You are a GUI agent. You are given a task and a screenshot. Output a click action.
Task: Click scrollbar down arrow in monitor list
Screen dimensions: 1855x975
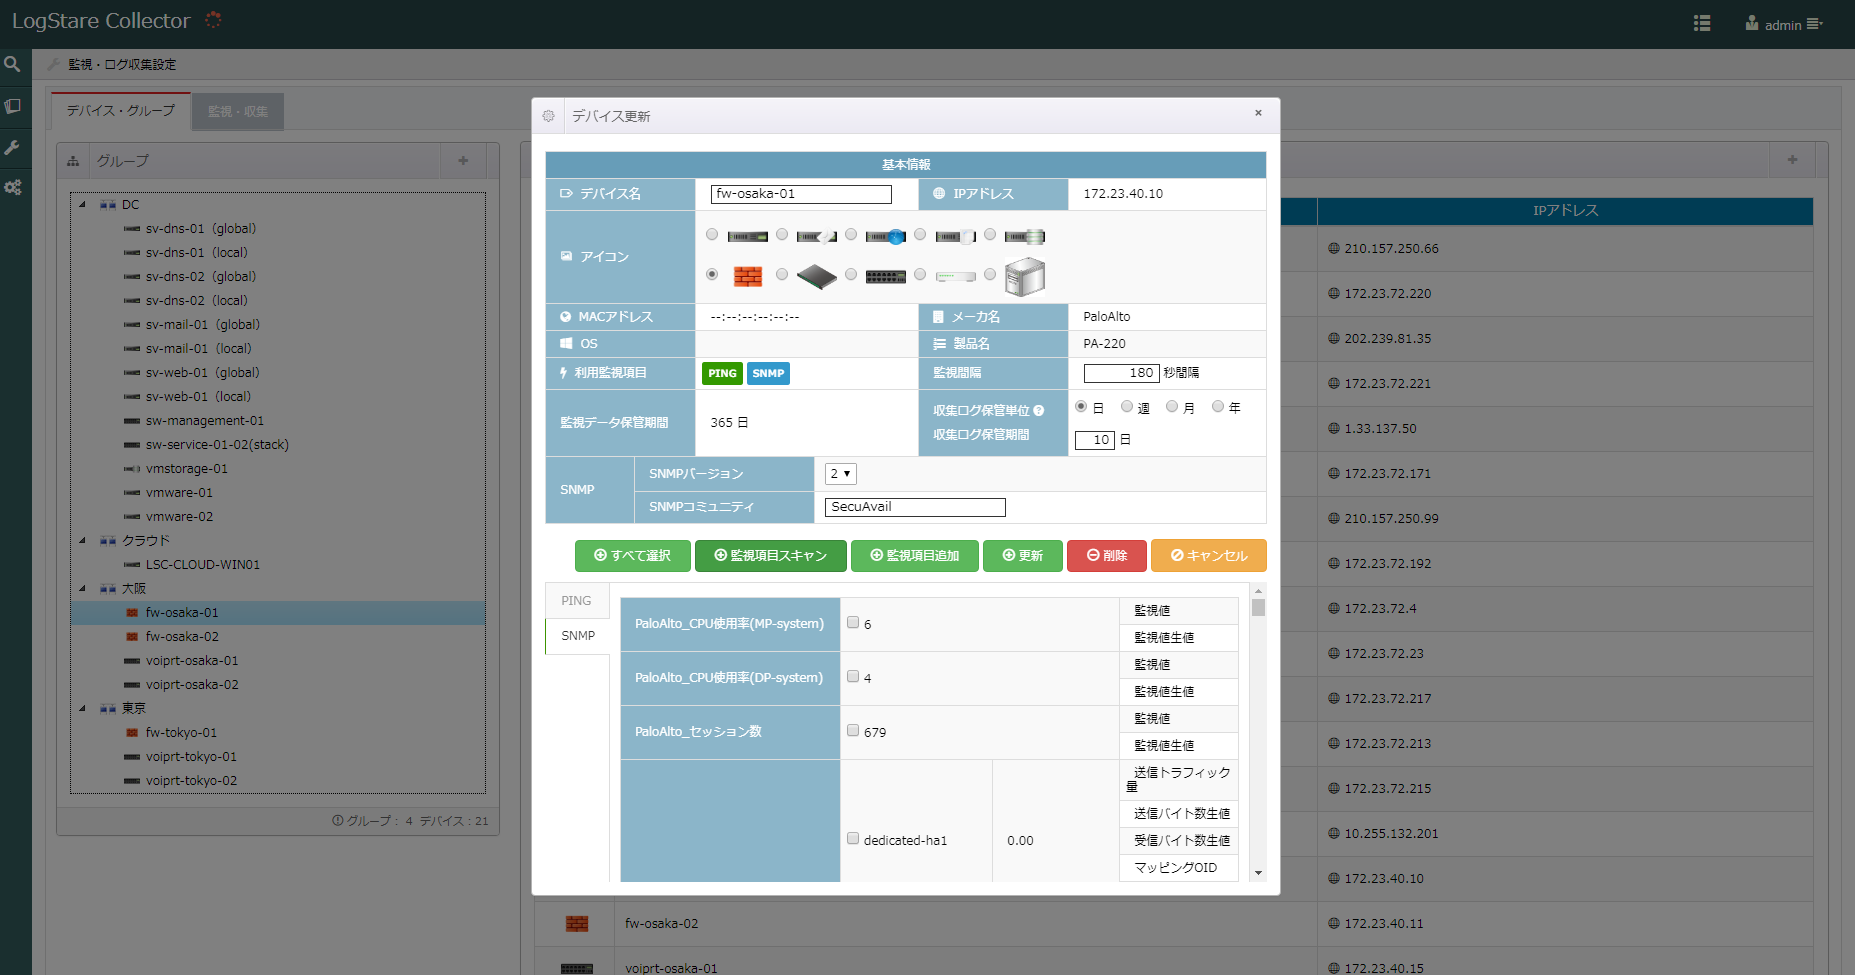[1258, 873]
